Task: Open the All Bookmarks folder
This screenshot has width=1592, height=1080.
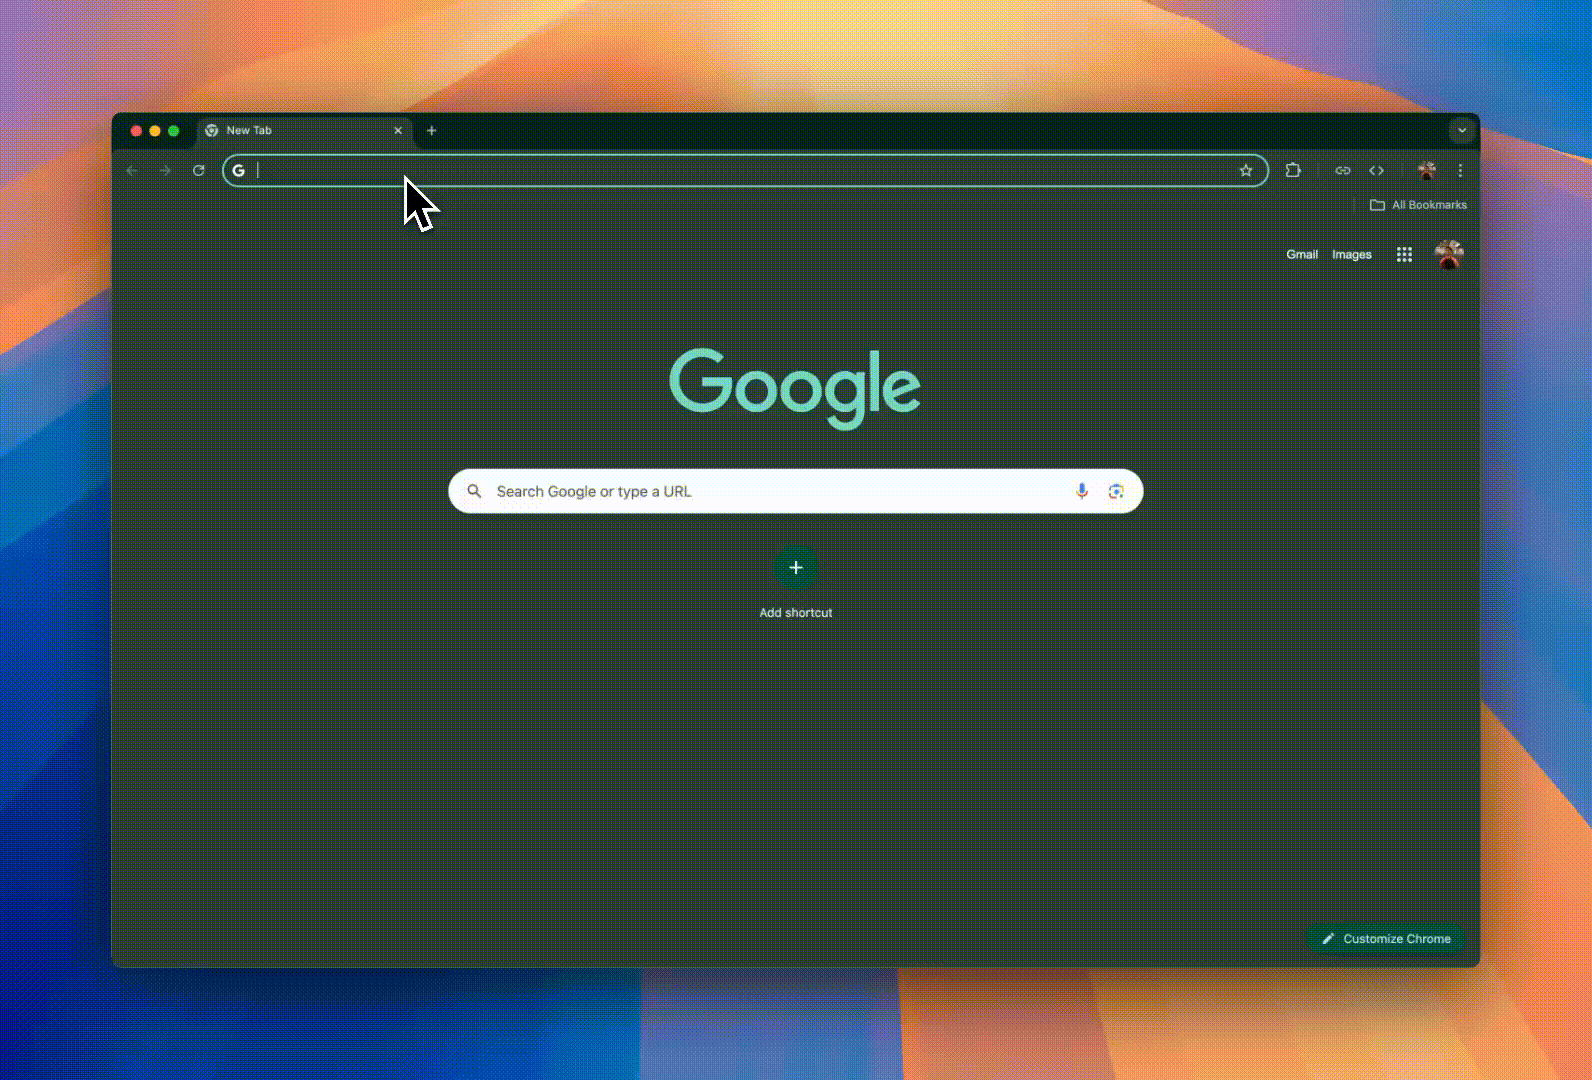Action: (1418, 205)
